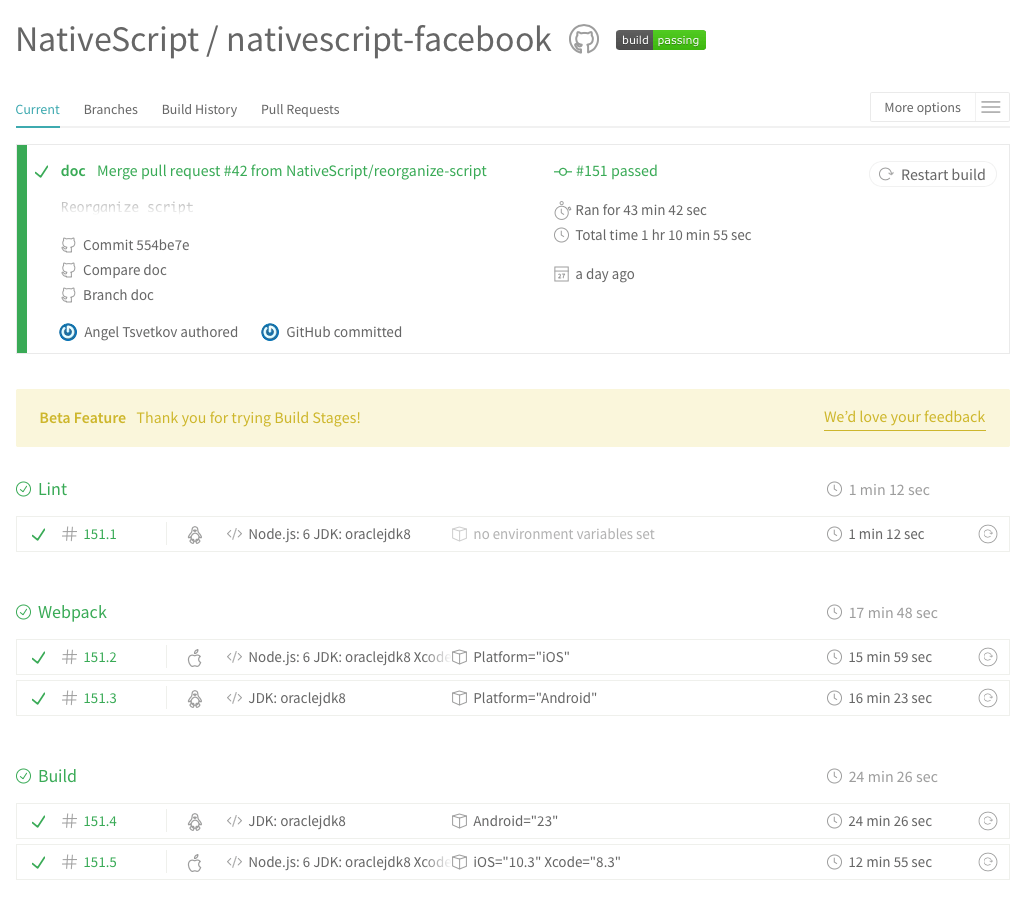
Task: Open Commit 554be7e link
Action: tap(136, 245)
